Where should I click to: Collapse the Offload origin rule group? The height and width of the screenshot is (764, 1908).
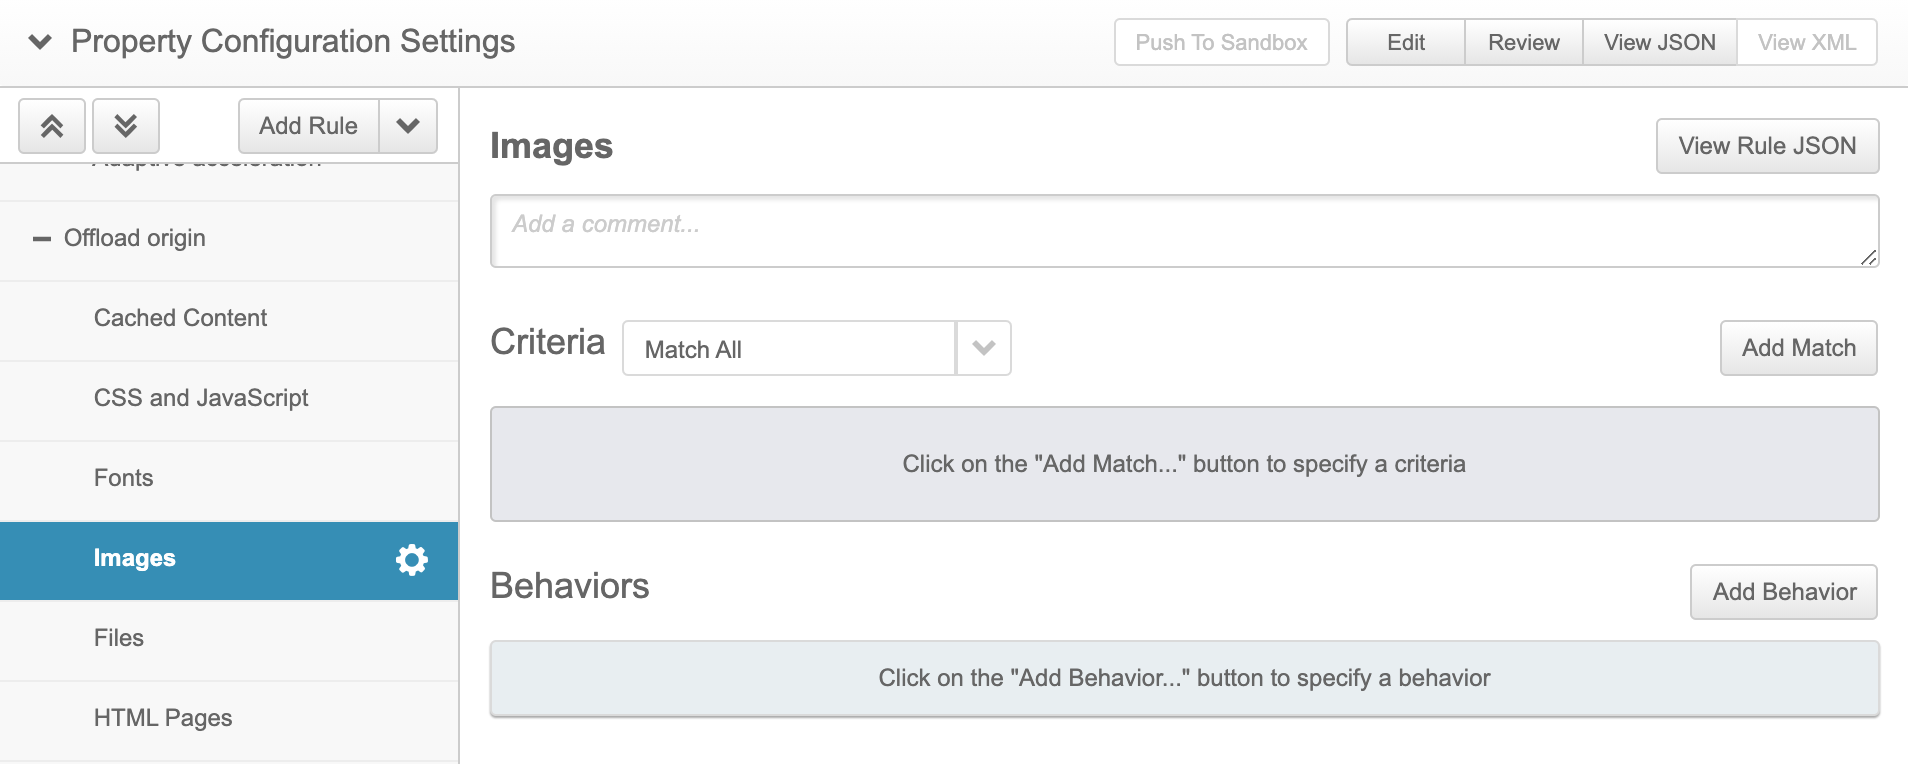click(41, 239)
